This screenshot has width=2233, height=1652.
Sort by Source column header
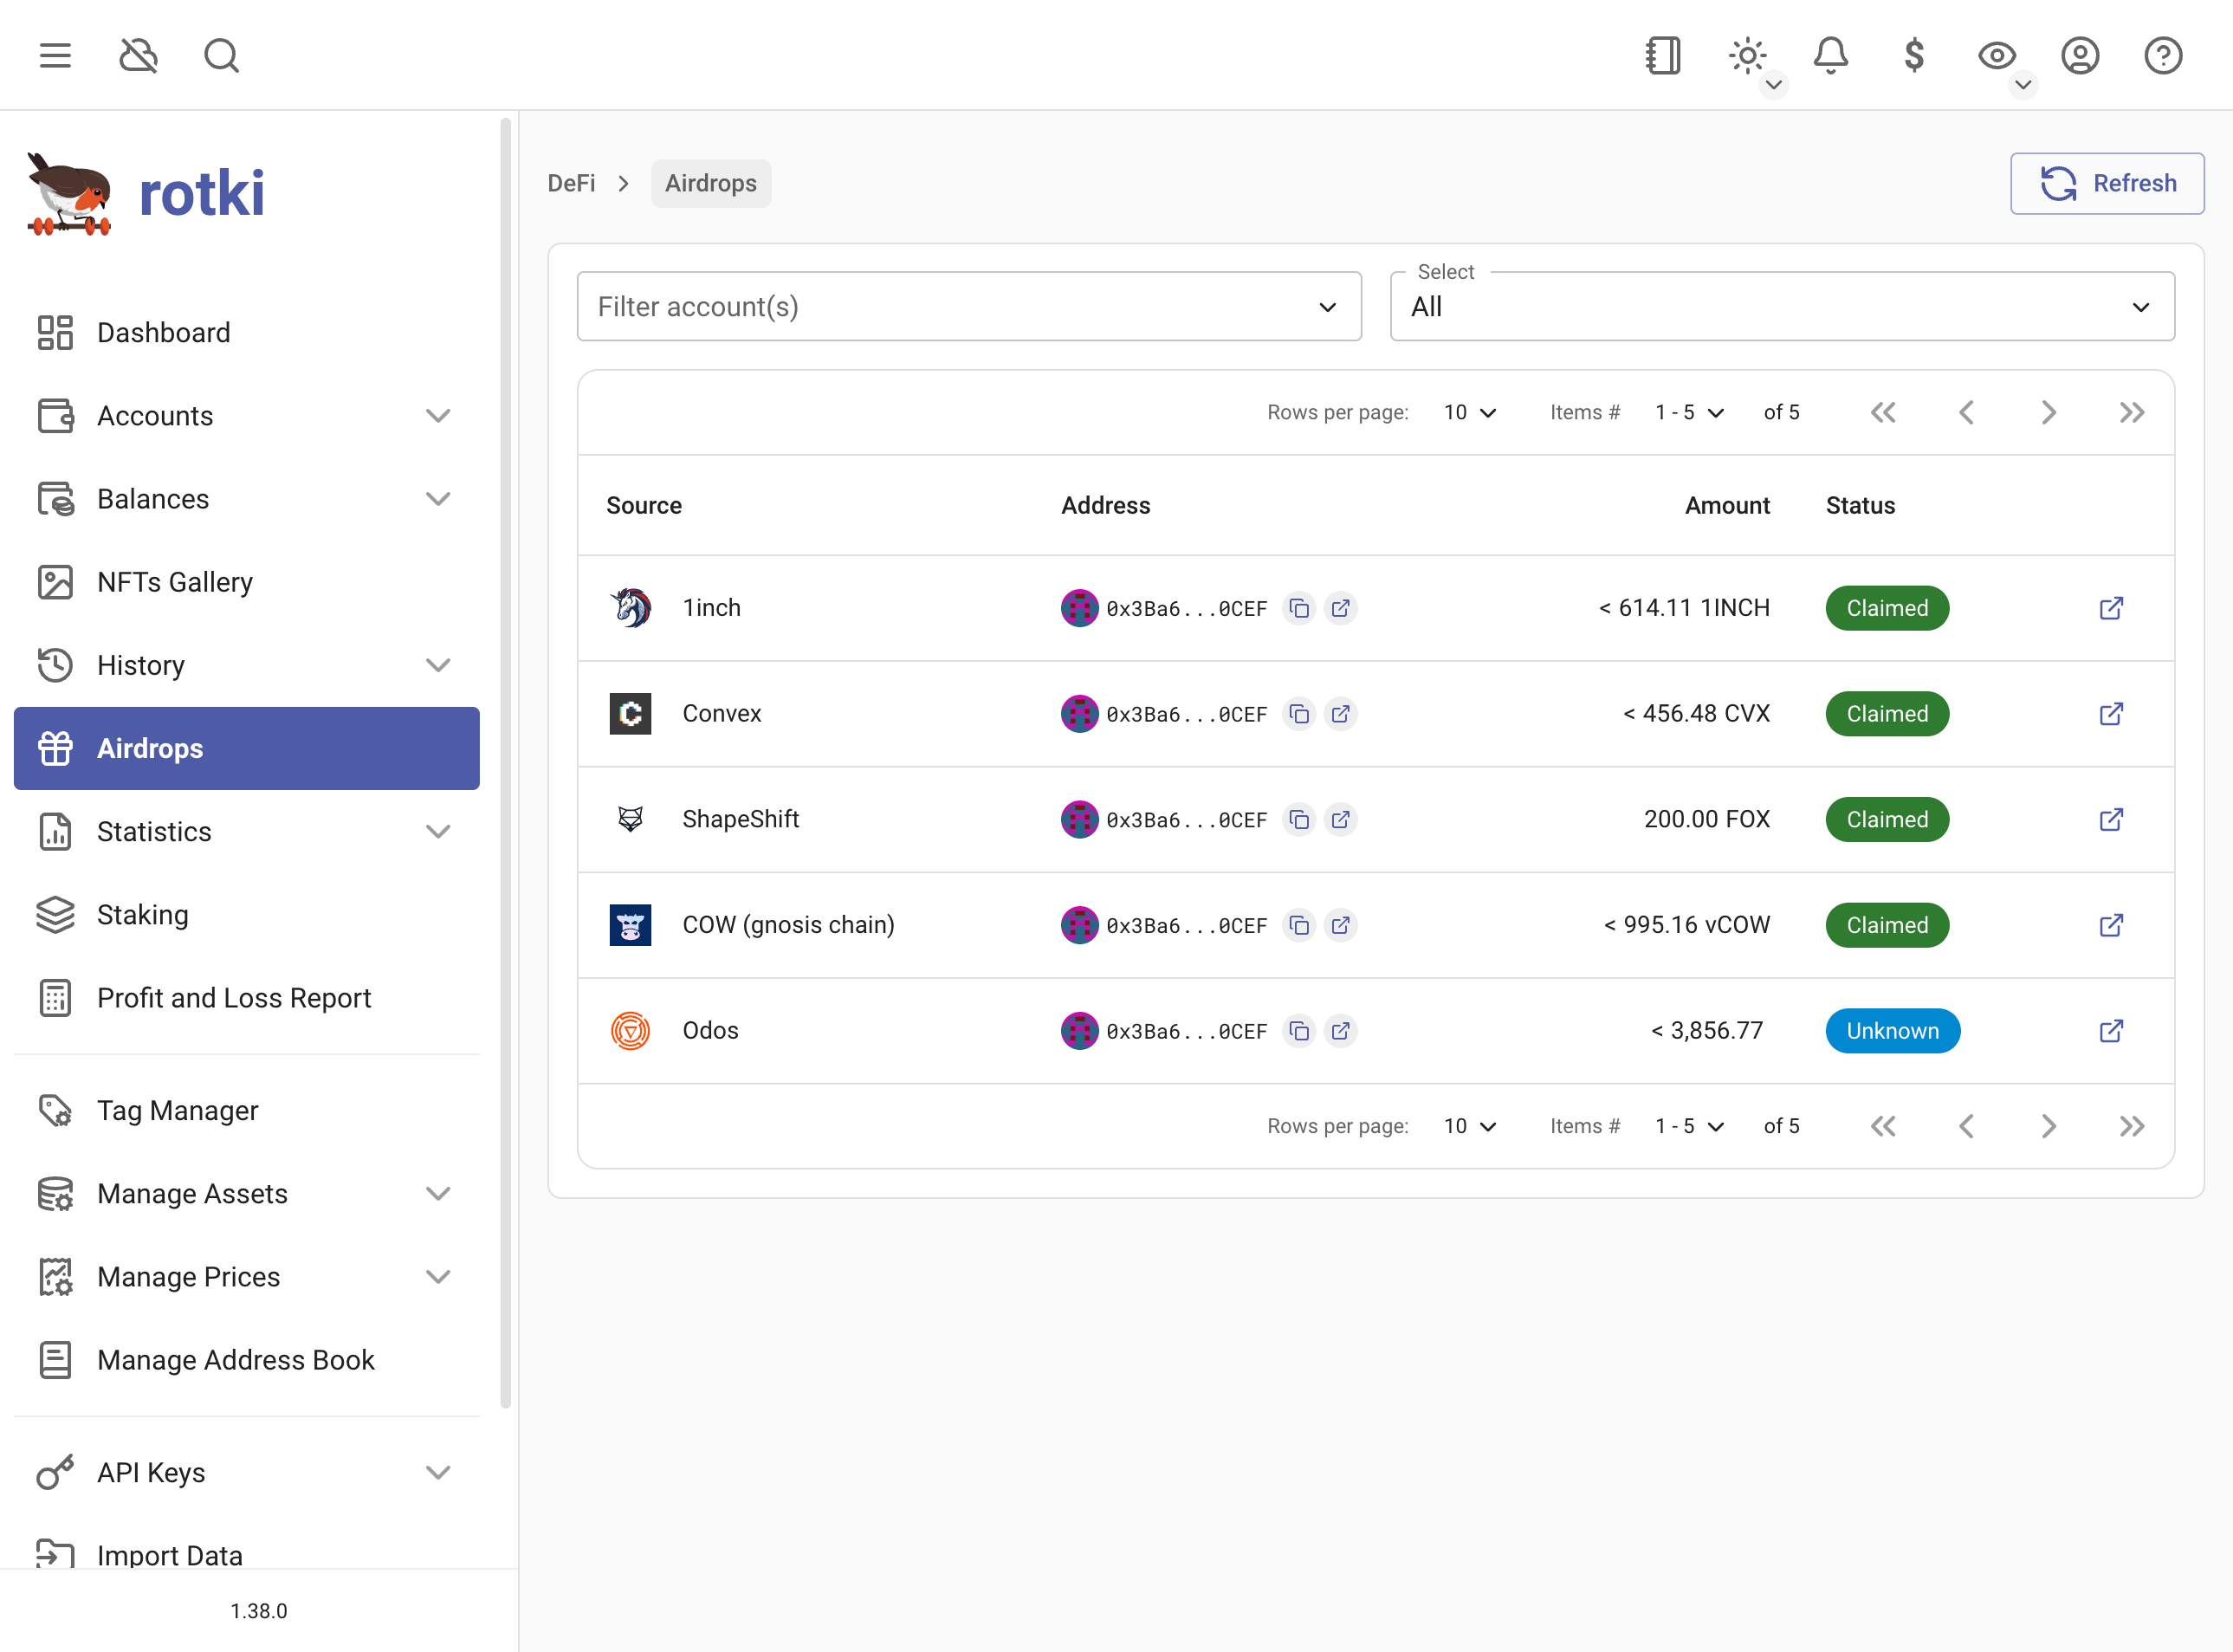click(x=644, y=505)
